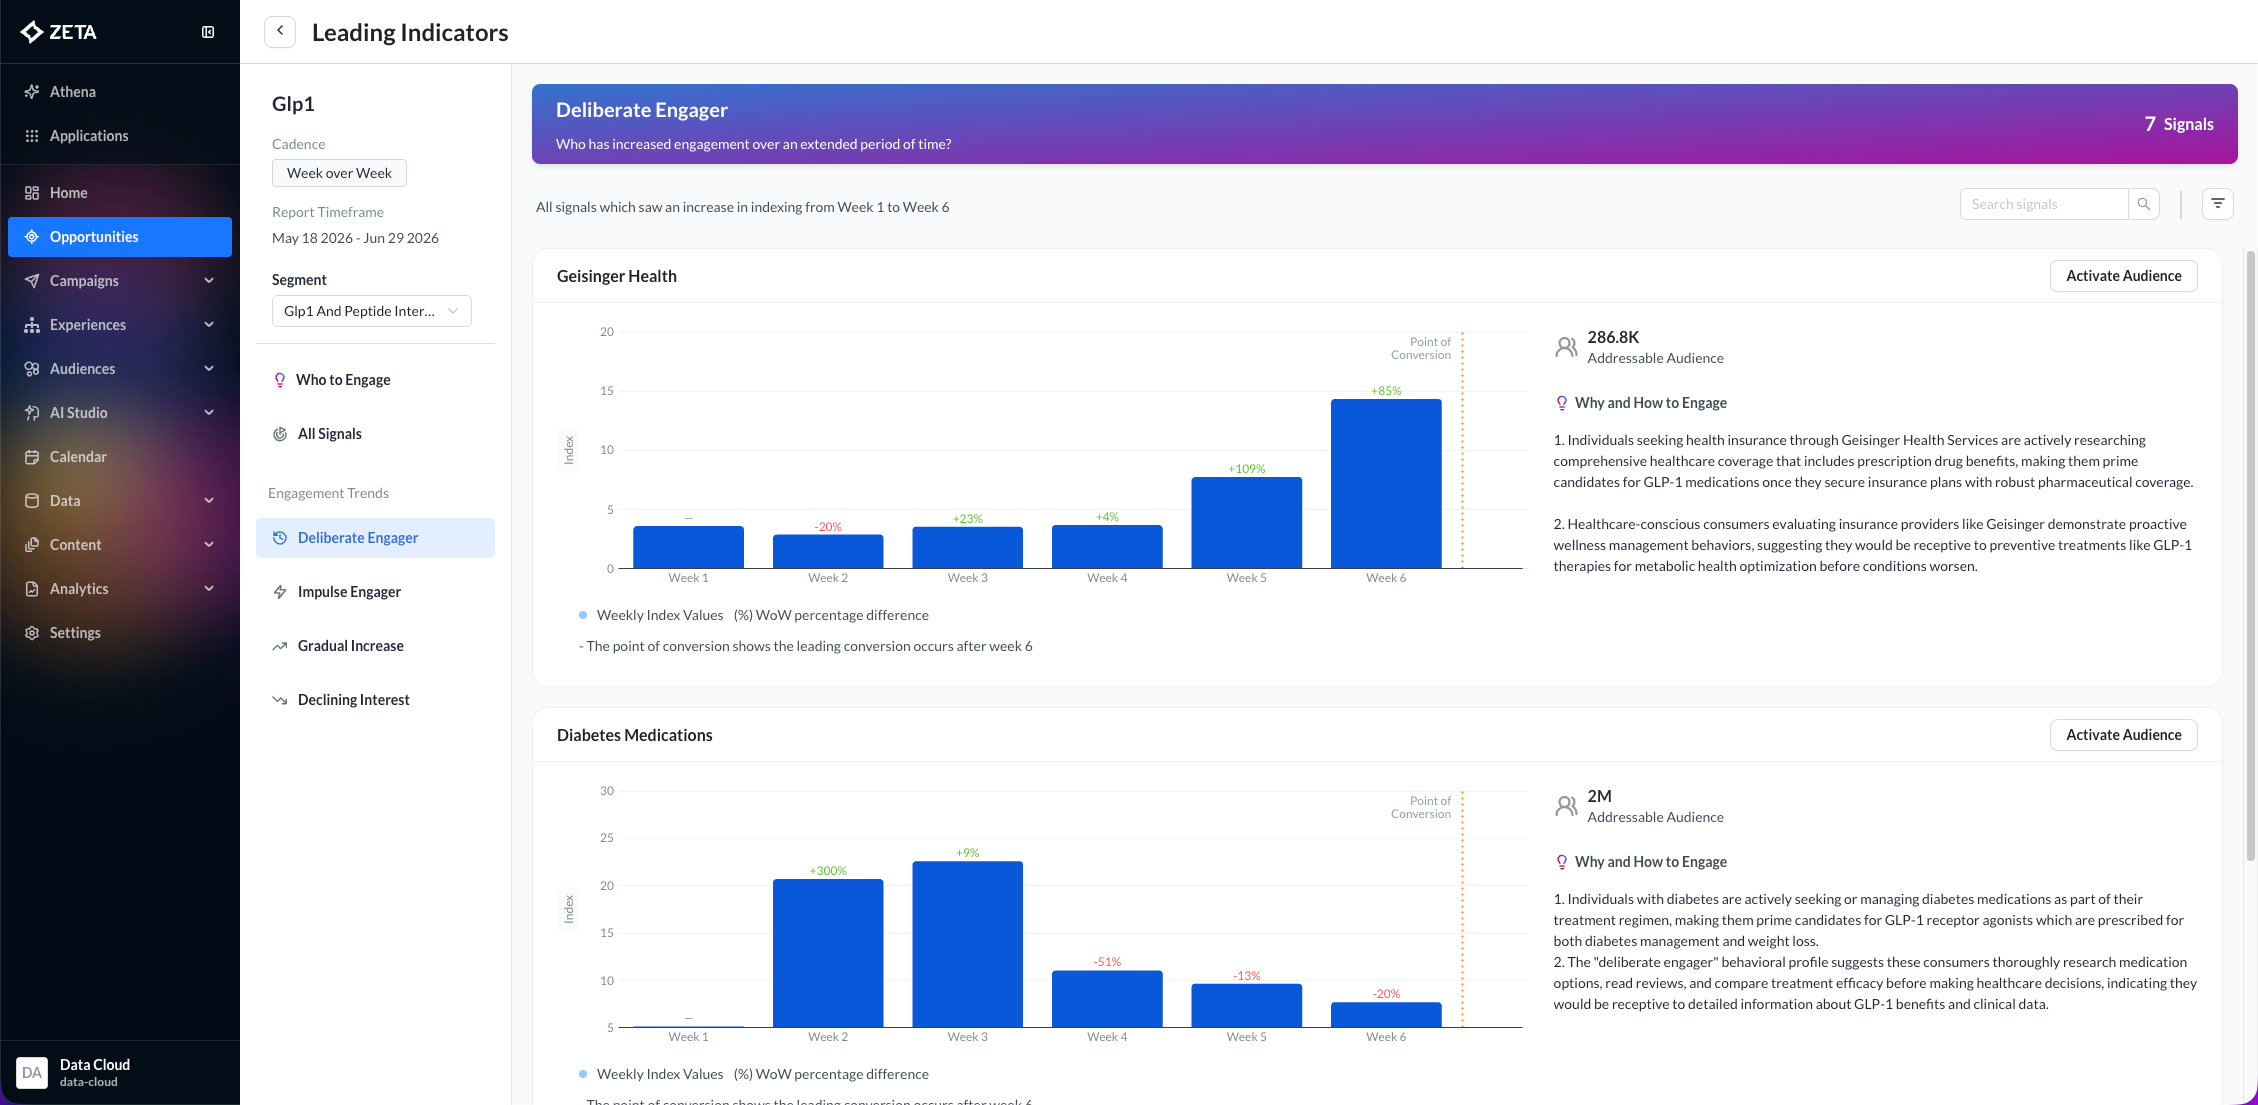Expand the AI Studio menu chevron

point(209,413)
